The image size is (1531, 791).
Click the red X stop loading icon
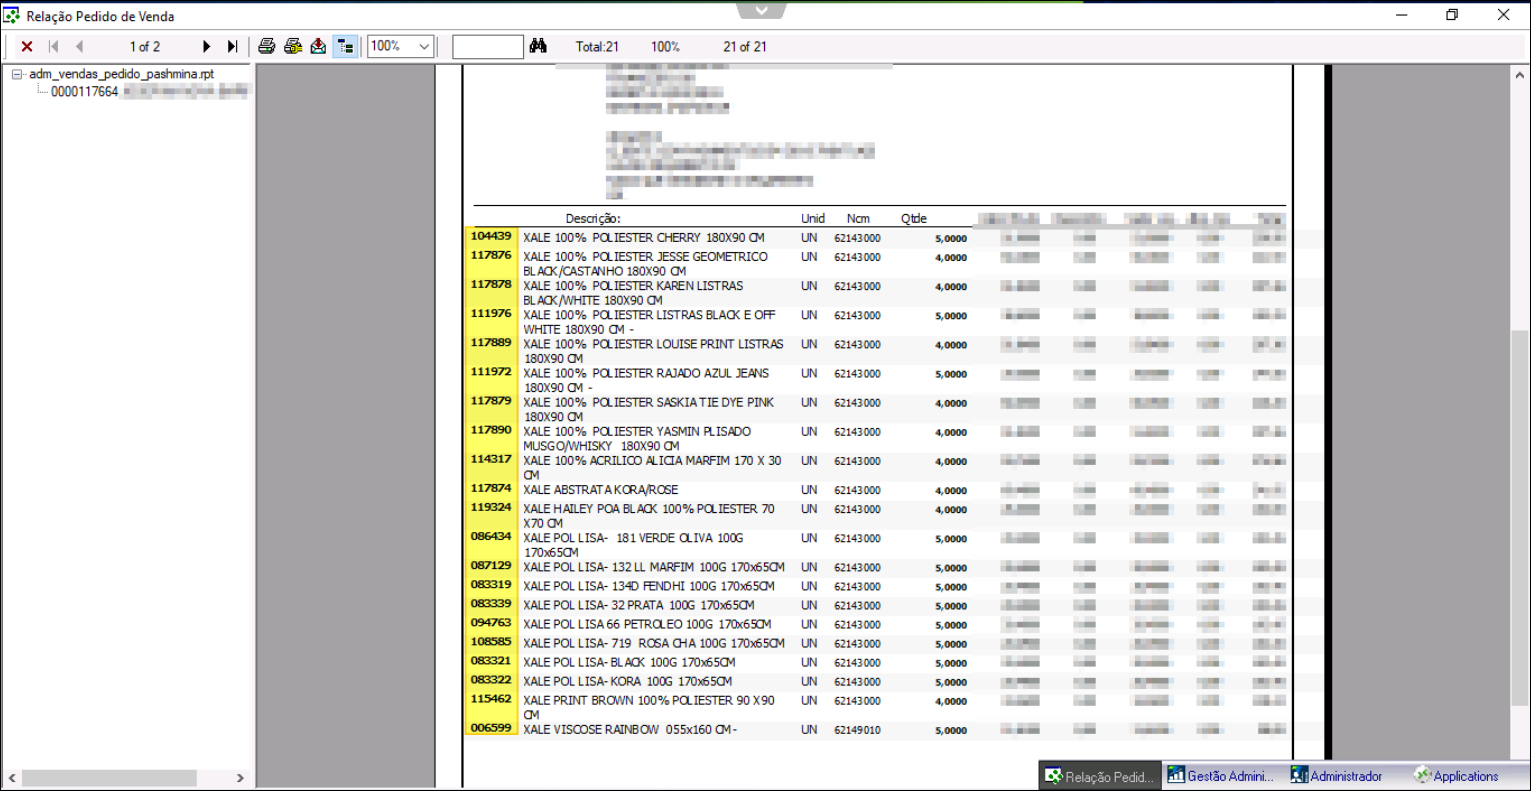27,47
